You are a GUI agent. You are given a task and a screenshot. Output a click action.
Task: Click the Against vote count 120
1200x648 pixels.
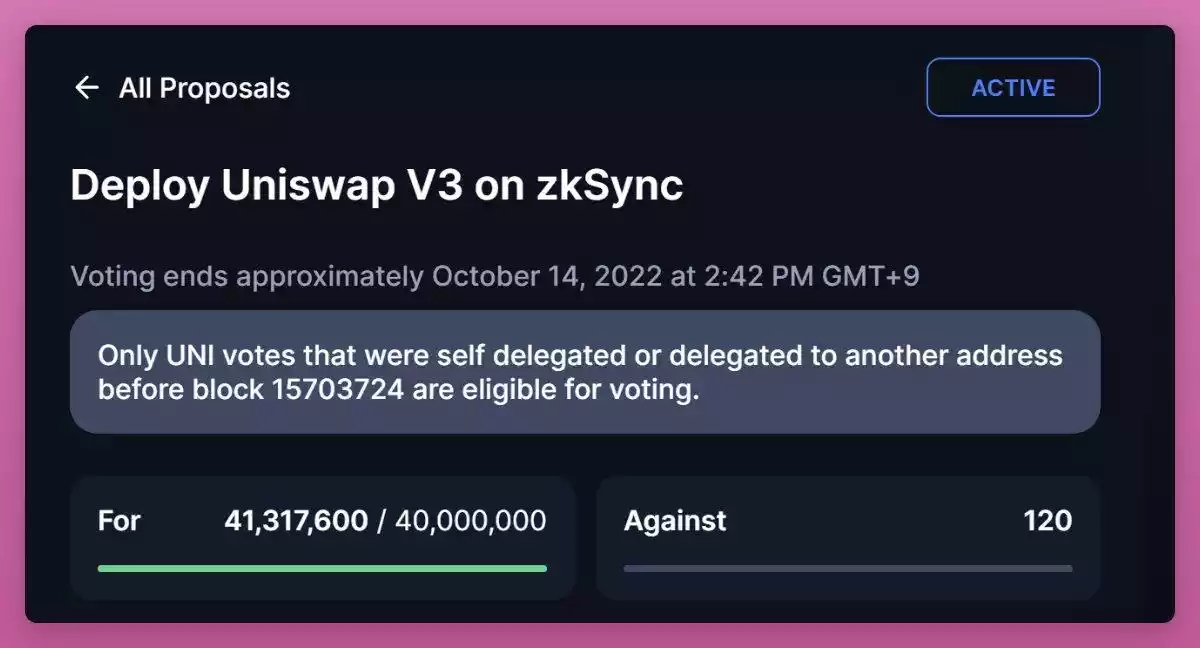(x=1047, y=521)
